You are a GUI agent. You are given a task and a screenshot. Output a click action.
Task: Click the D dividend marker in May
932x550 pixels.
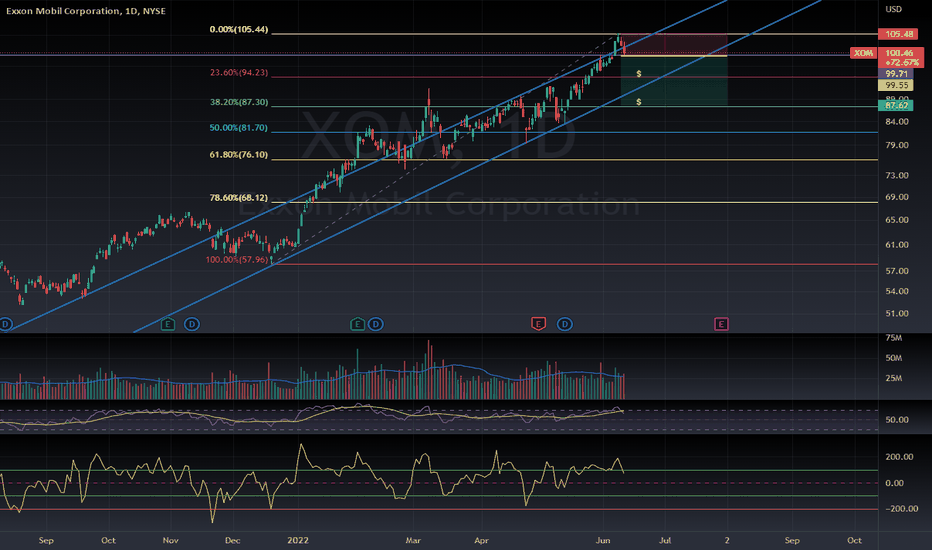(565, 324)
